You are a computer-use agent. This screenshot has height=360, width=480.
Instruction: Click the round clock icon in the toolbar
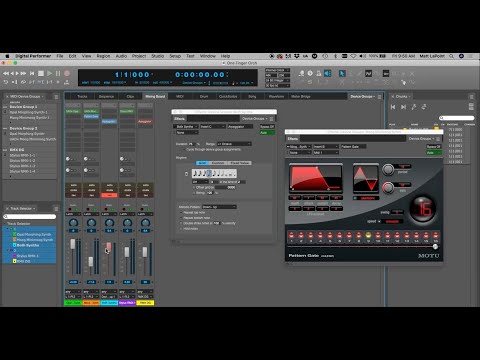click(310, 73)
